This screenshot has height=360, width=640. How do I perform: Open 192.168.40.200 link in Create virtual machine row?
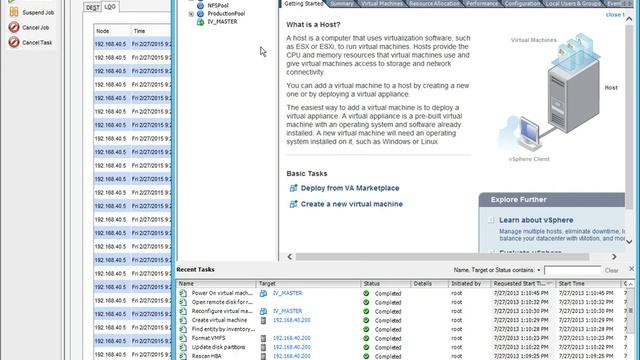tap(291, 320)
